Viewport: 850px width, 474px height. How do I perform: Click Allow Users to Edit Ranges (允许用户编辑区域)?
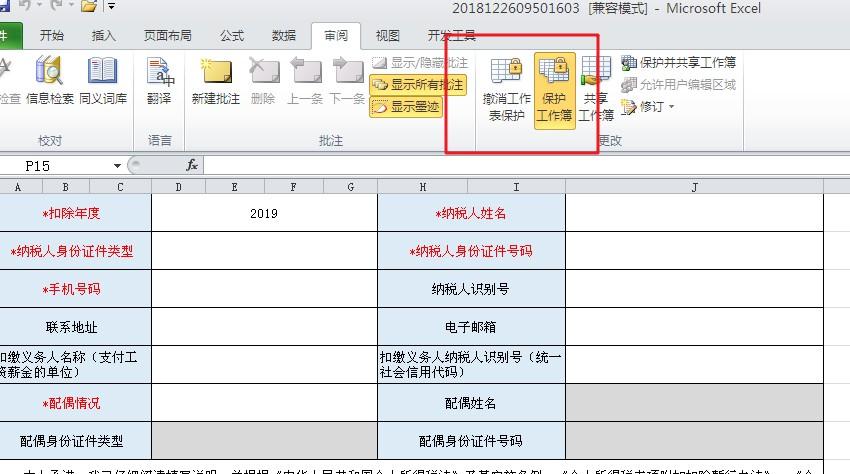pos(679,85)
